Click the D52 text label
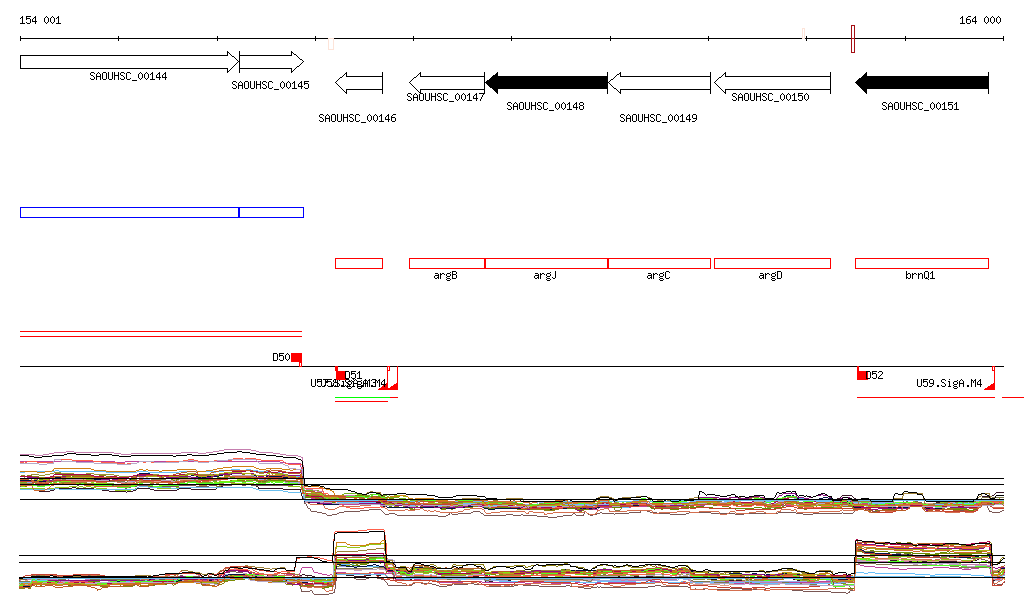The width and height of the screenshot is (1024, 611). tap(874, 375)
